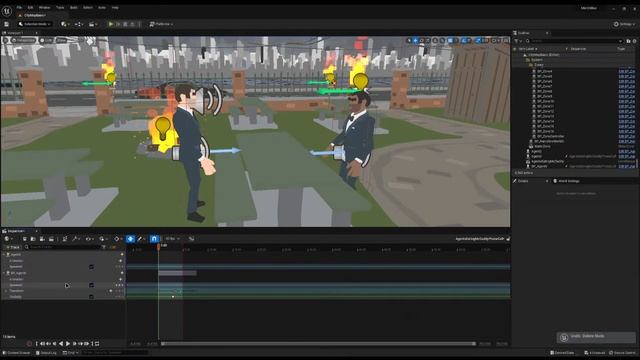This screenshot has width=640, height=360.
Task: Open the Sequencer frame rate dropdown
Action: click(x=172, y=239)
